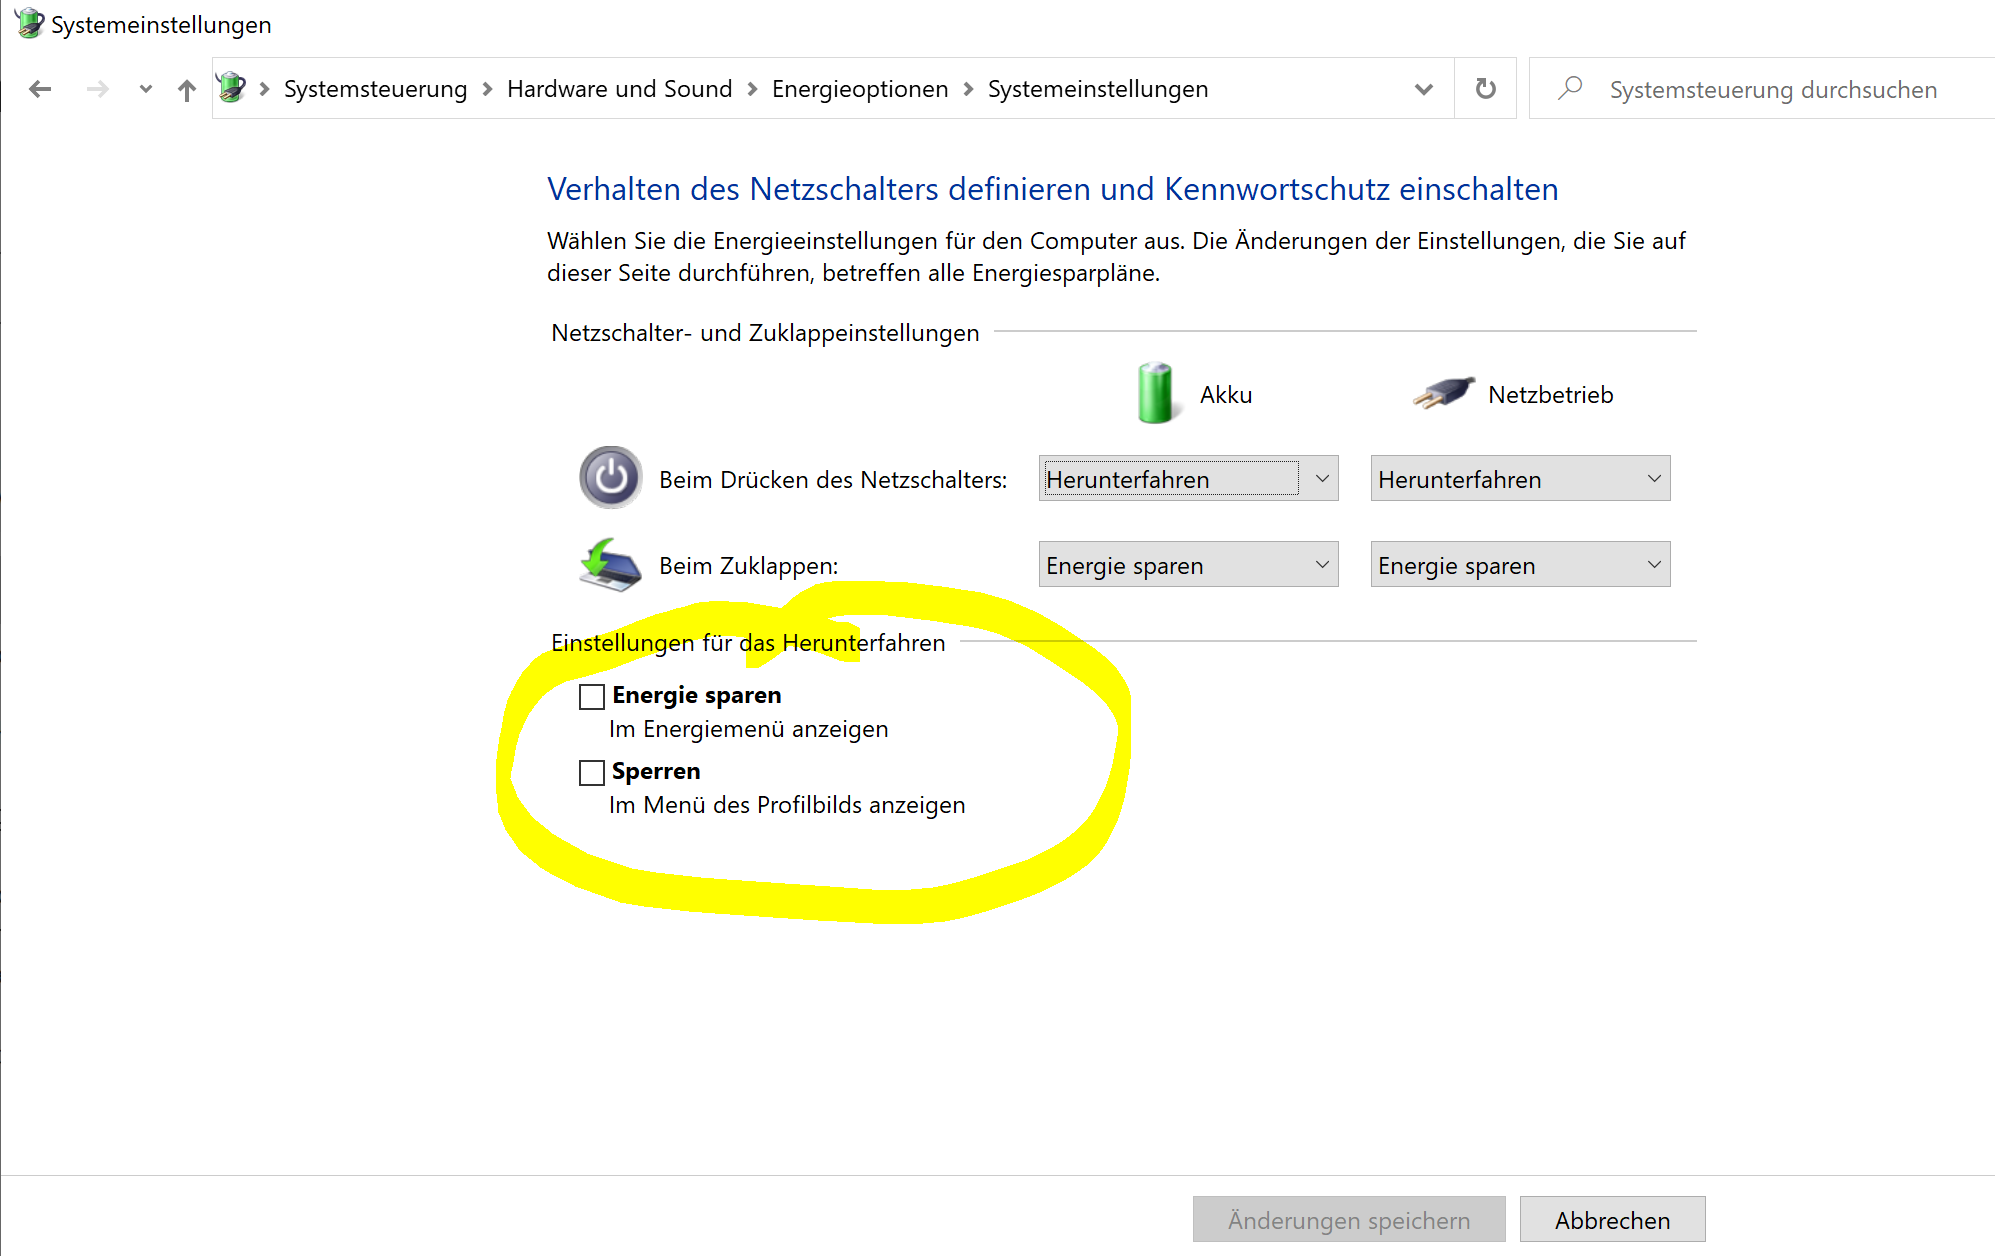Expand chevron after Energieoptionen breadcrumb

[968, 89]
